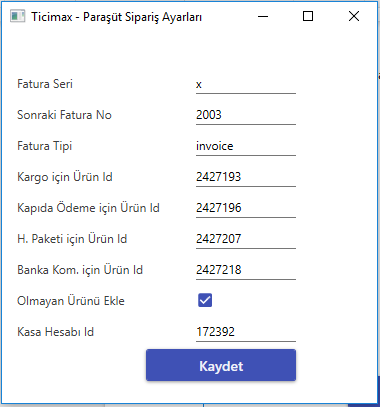Click the Fatura Tipi label
The width and height of the screenshot is (380, 407).
(x=44, y=146)
